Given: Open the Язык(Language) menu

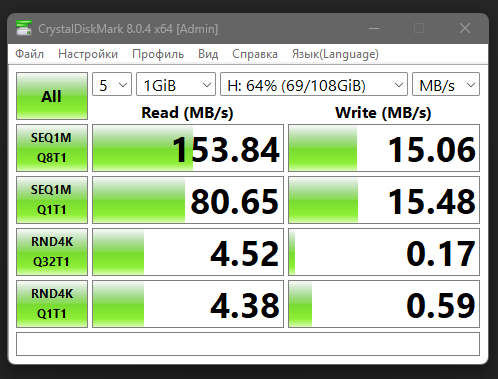Looking at the screenshot, I should (x=335, y=54).
